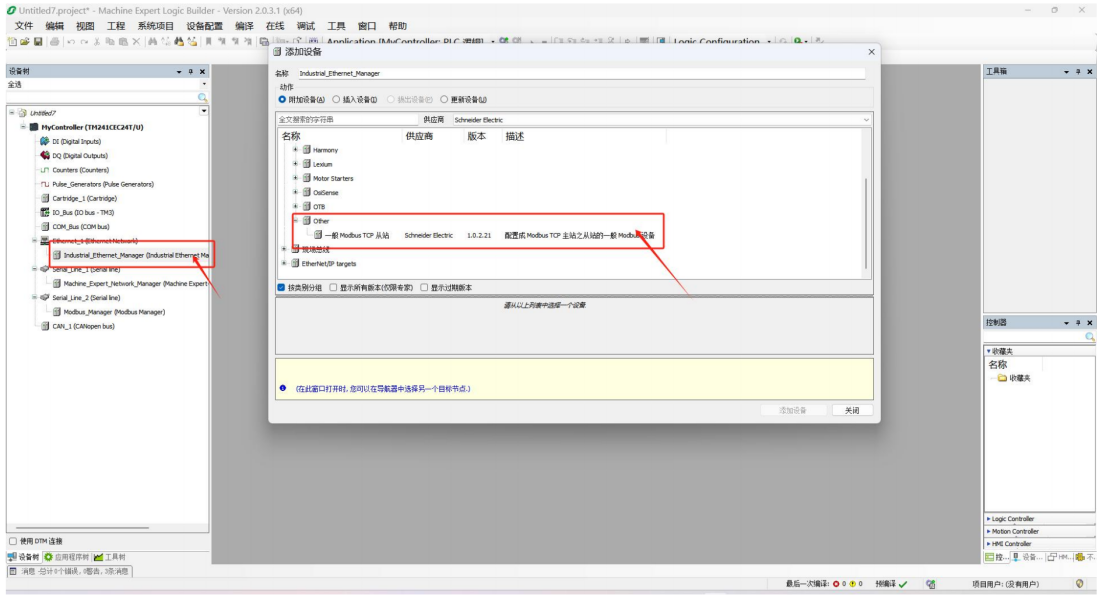Screen dimensions: 1106x603
Task: Click the search magnifier in device tree panel
Action: point(202,97)
